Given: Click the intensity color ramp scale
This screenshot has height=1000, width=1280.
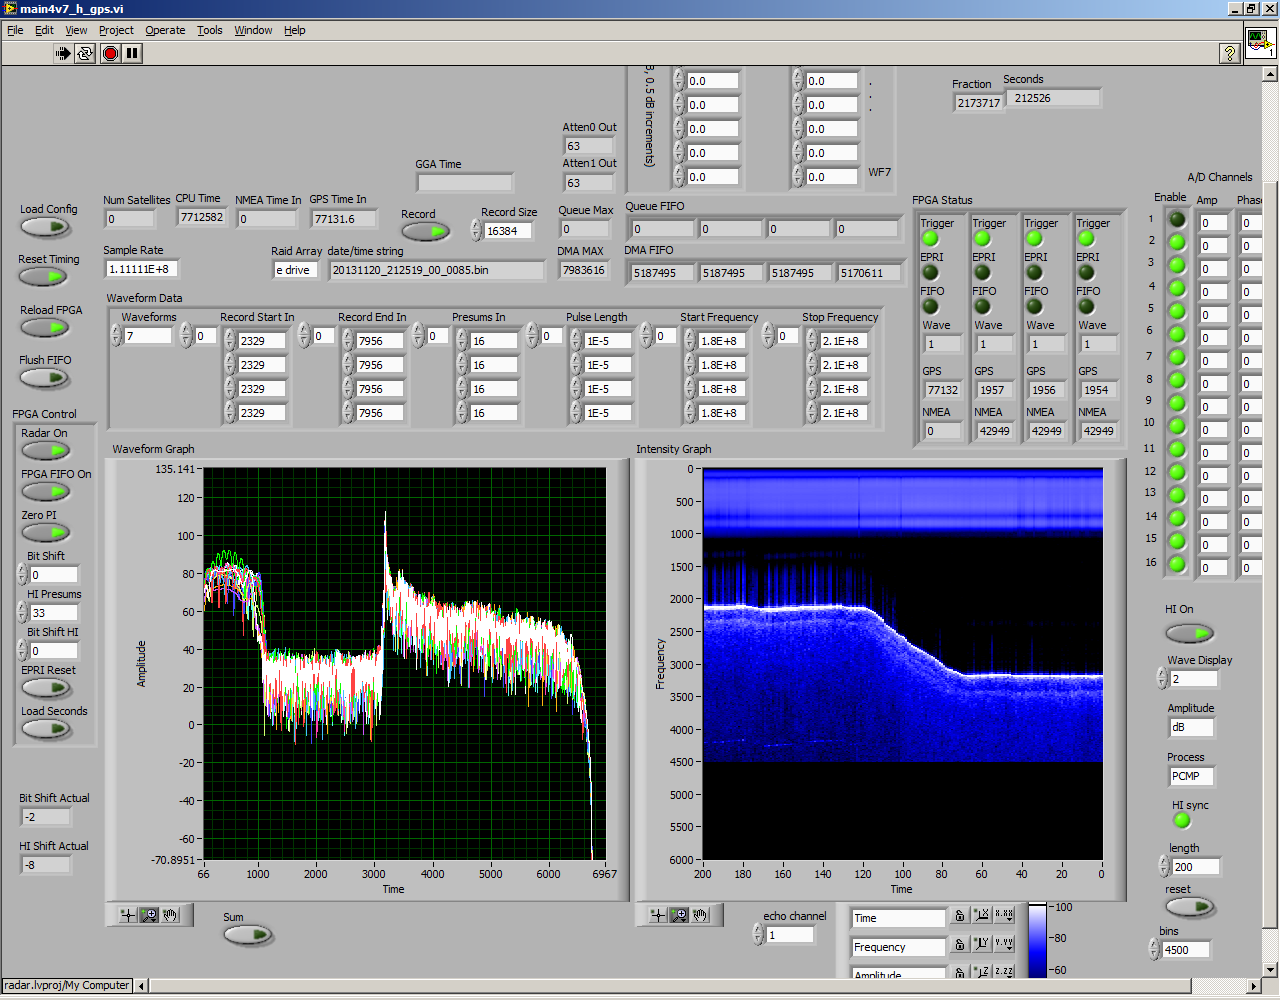Looking at the screenshot, I should pyautogui.click(x=1037, y=940).
